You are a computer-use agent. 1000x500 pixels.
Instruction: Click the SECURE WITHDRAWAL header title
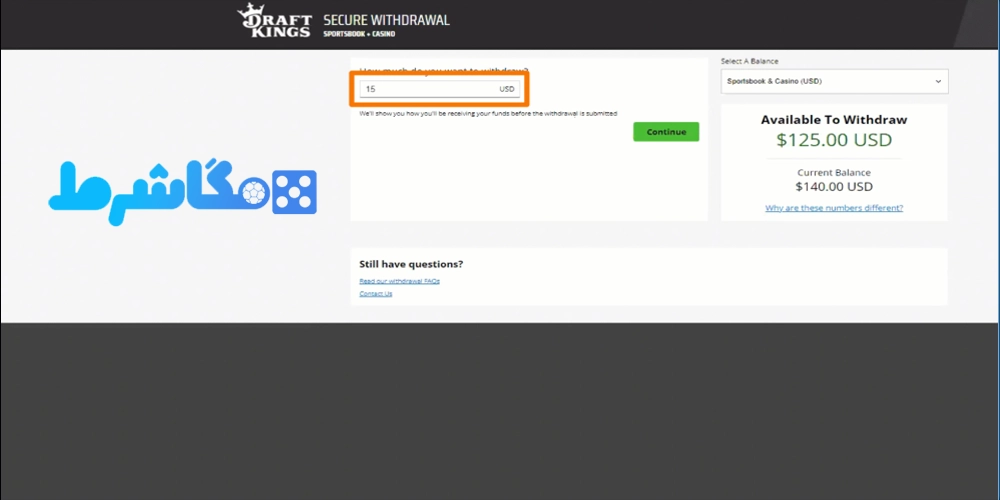click(x=386, y=20)
